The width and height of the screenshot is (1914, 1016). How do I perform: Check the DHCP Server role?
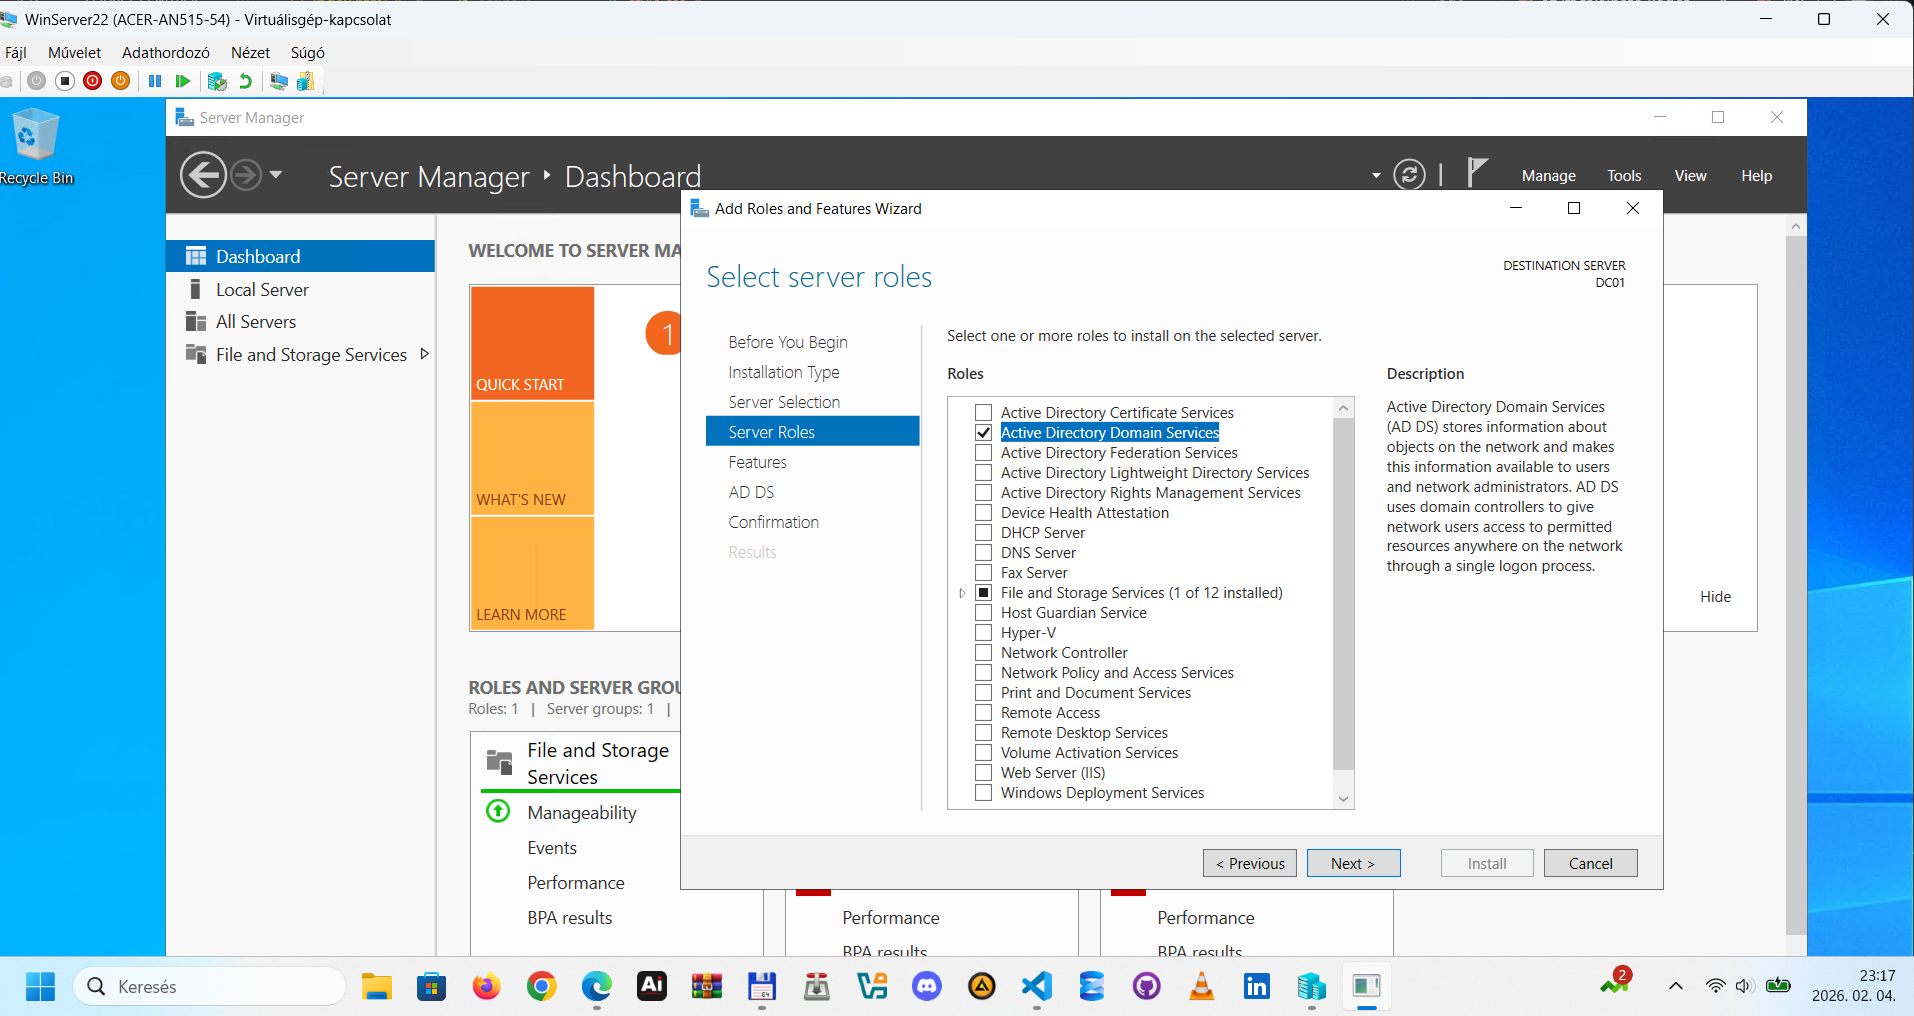(x=984, y=532)
